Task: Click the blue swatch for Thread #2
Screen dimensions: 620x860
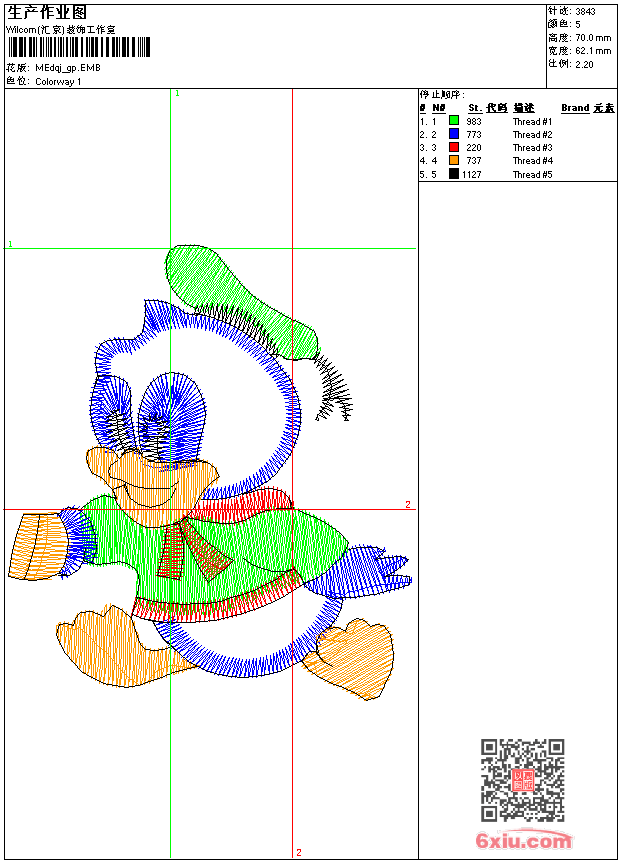Action: pyautogui.click(x=454, y=133)
